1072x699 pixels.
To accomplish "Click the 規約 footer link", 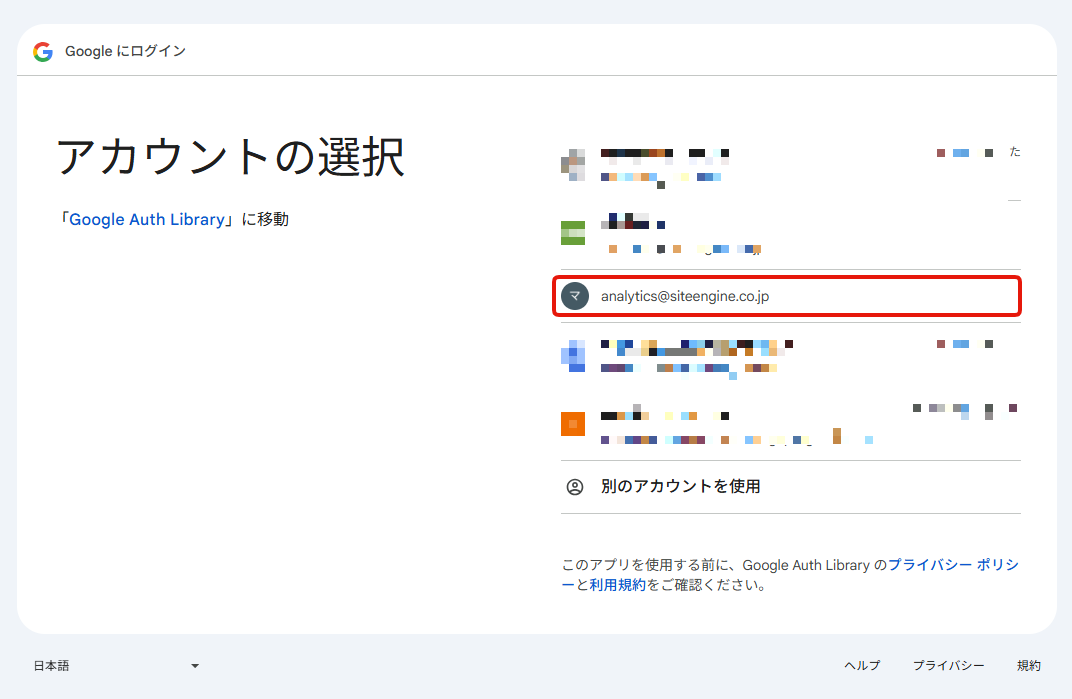I will [1028, 665].
